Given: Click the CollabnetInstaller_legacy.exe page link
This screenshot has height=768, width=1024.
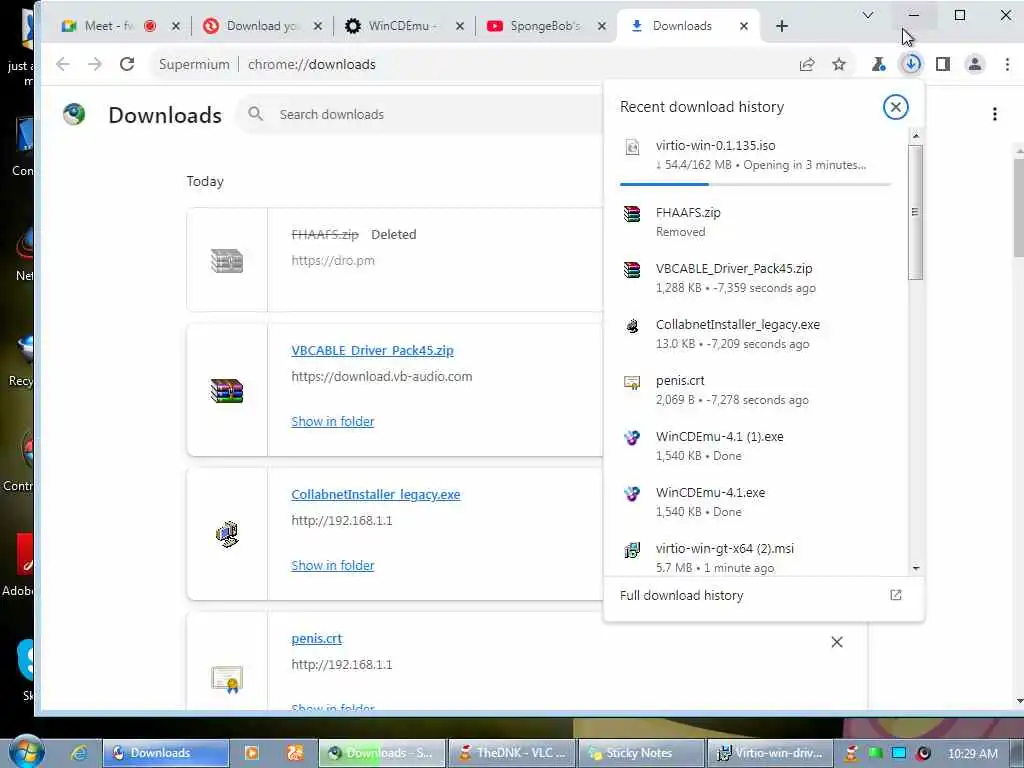Looking at the screenshot, I should [x=376, y=494].
